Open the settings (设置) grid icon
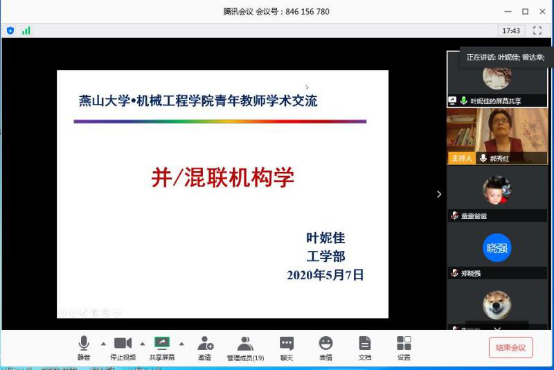The image size is (554, 370). [404, 347]
